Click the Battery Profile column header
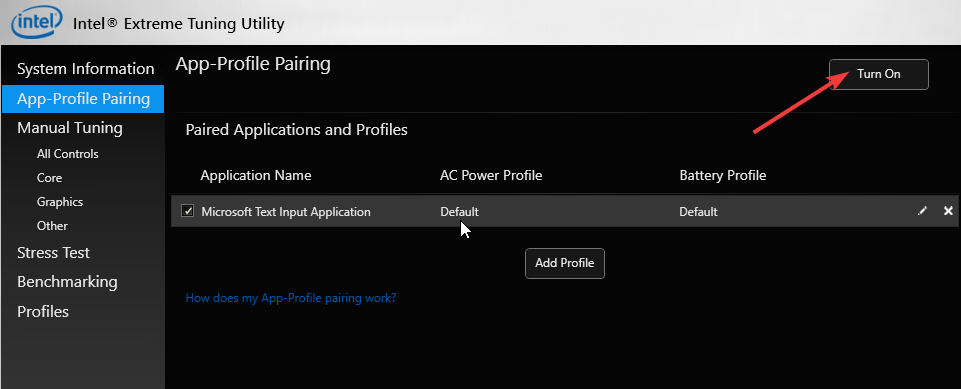The image size is (961, 389). tap(723, 175)
